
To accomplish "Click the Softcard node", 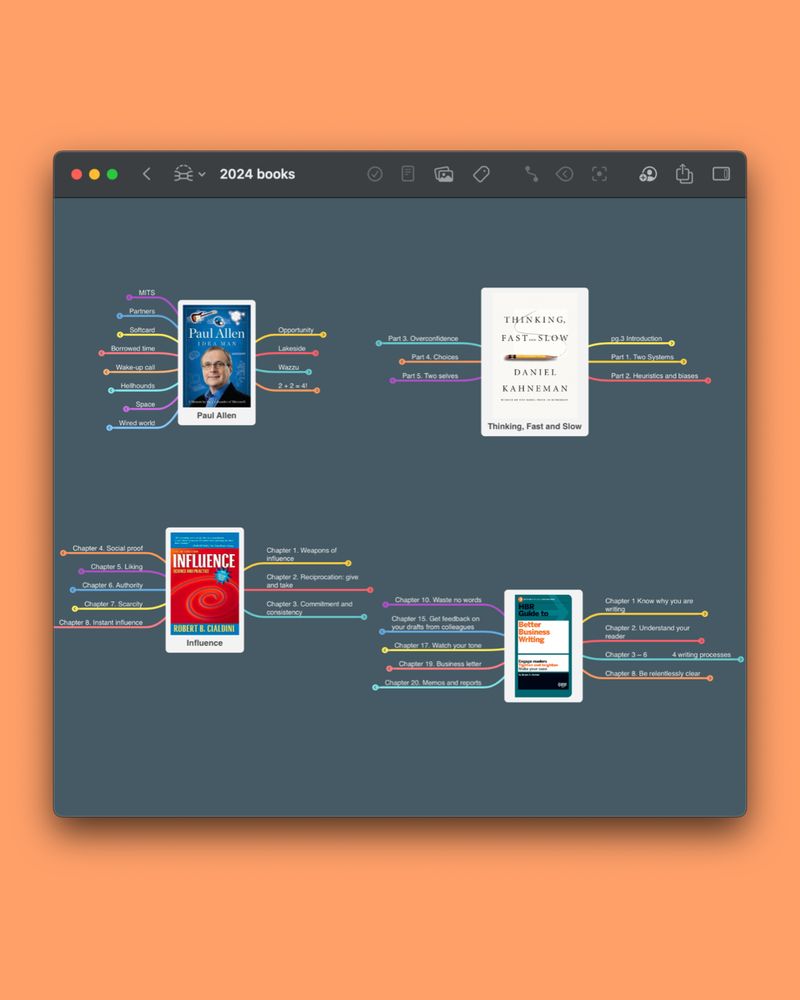I will click(x=142, y=330).
